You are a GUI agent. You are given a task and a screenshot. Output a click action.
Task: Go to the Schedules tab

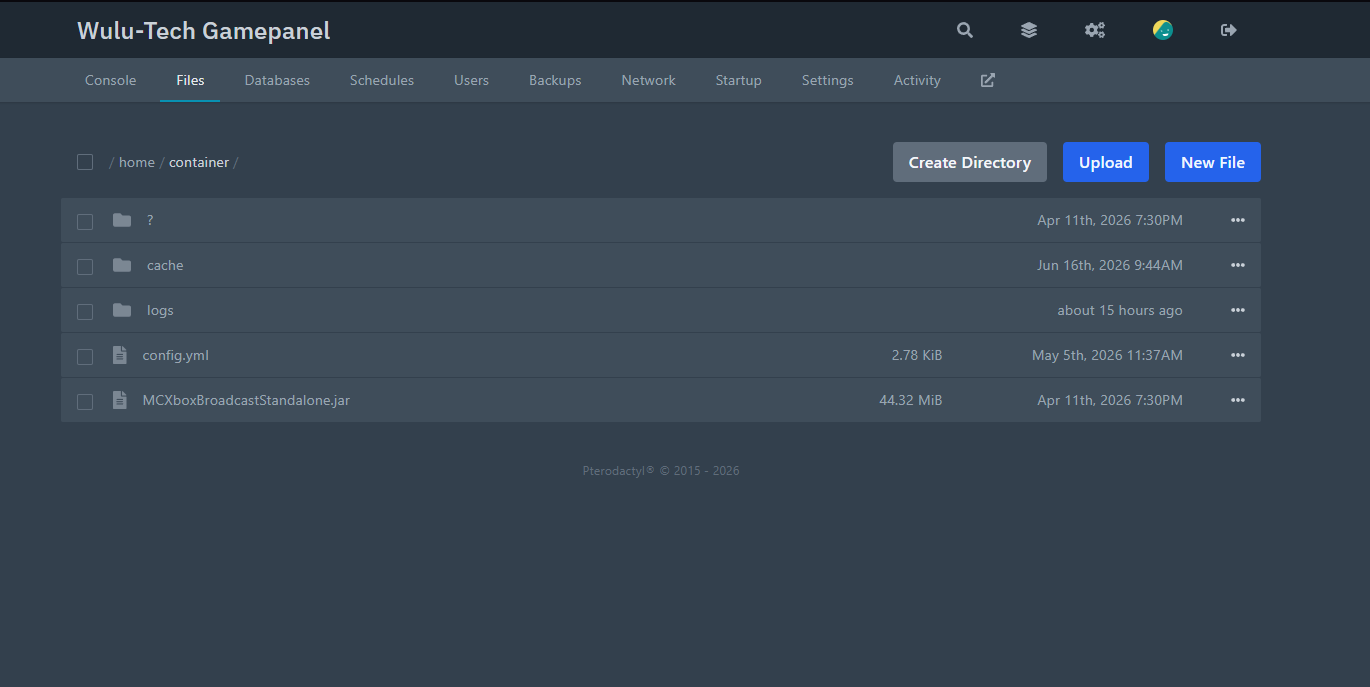(382, 80)
